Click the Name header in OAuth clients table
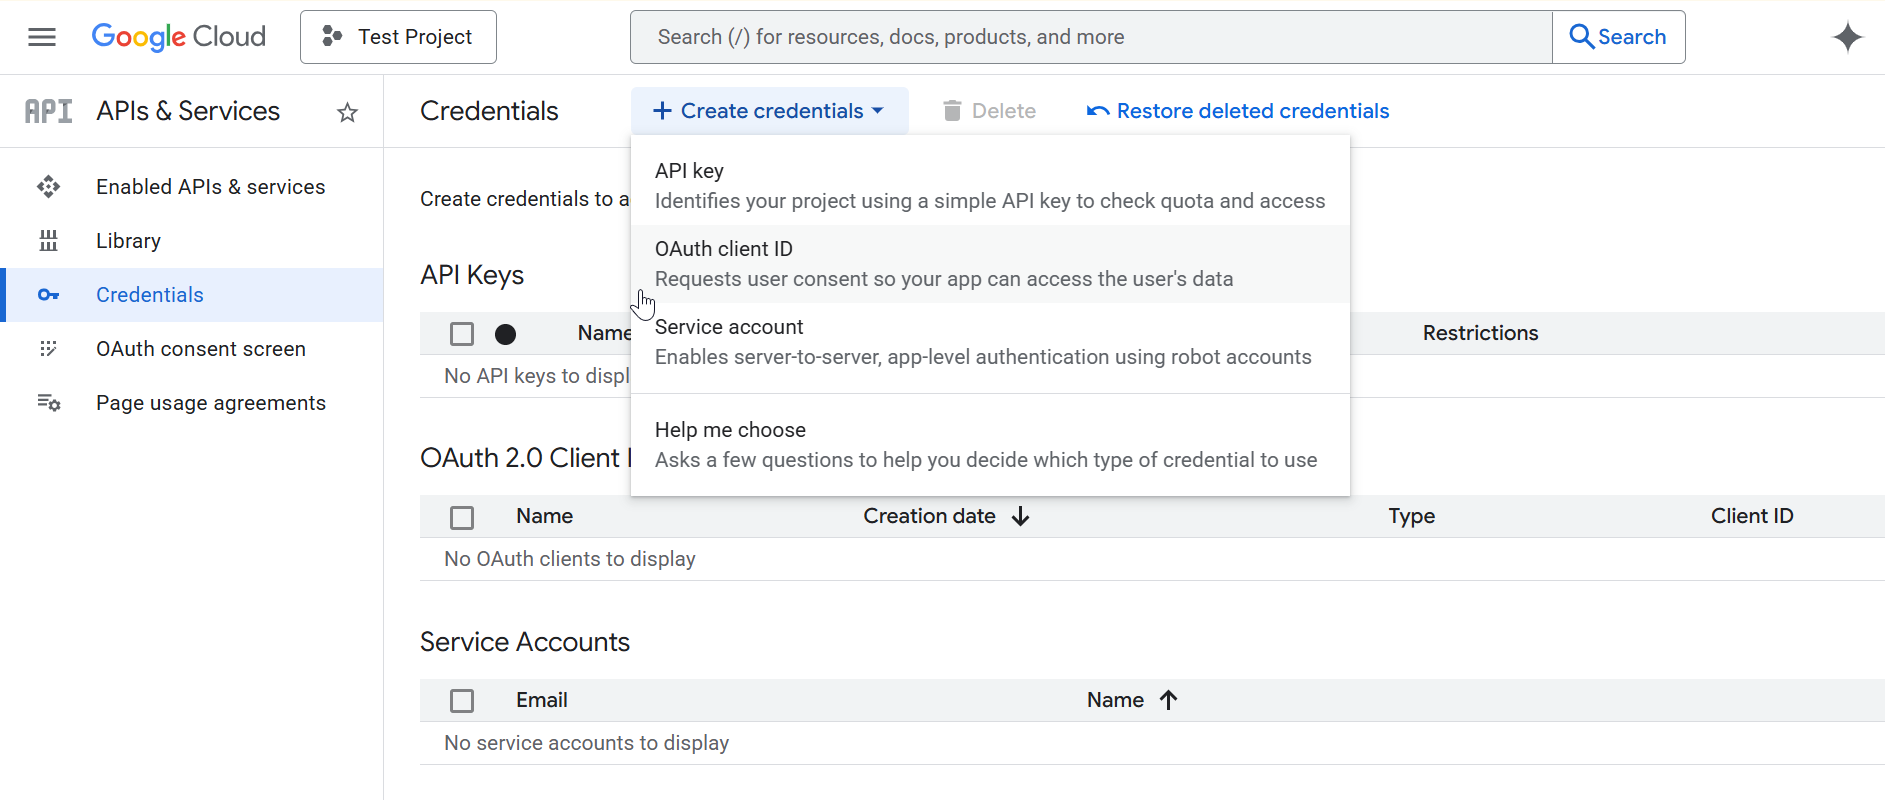This screenshot has width=1885, height=800. pos(544,516)
